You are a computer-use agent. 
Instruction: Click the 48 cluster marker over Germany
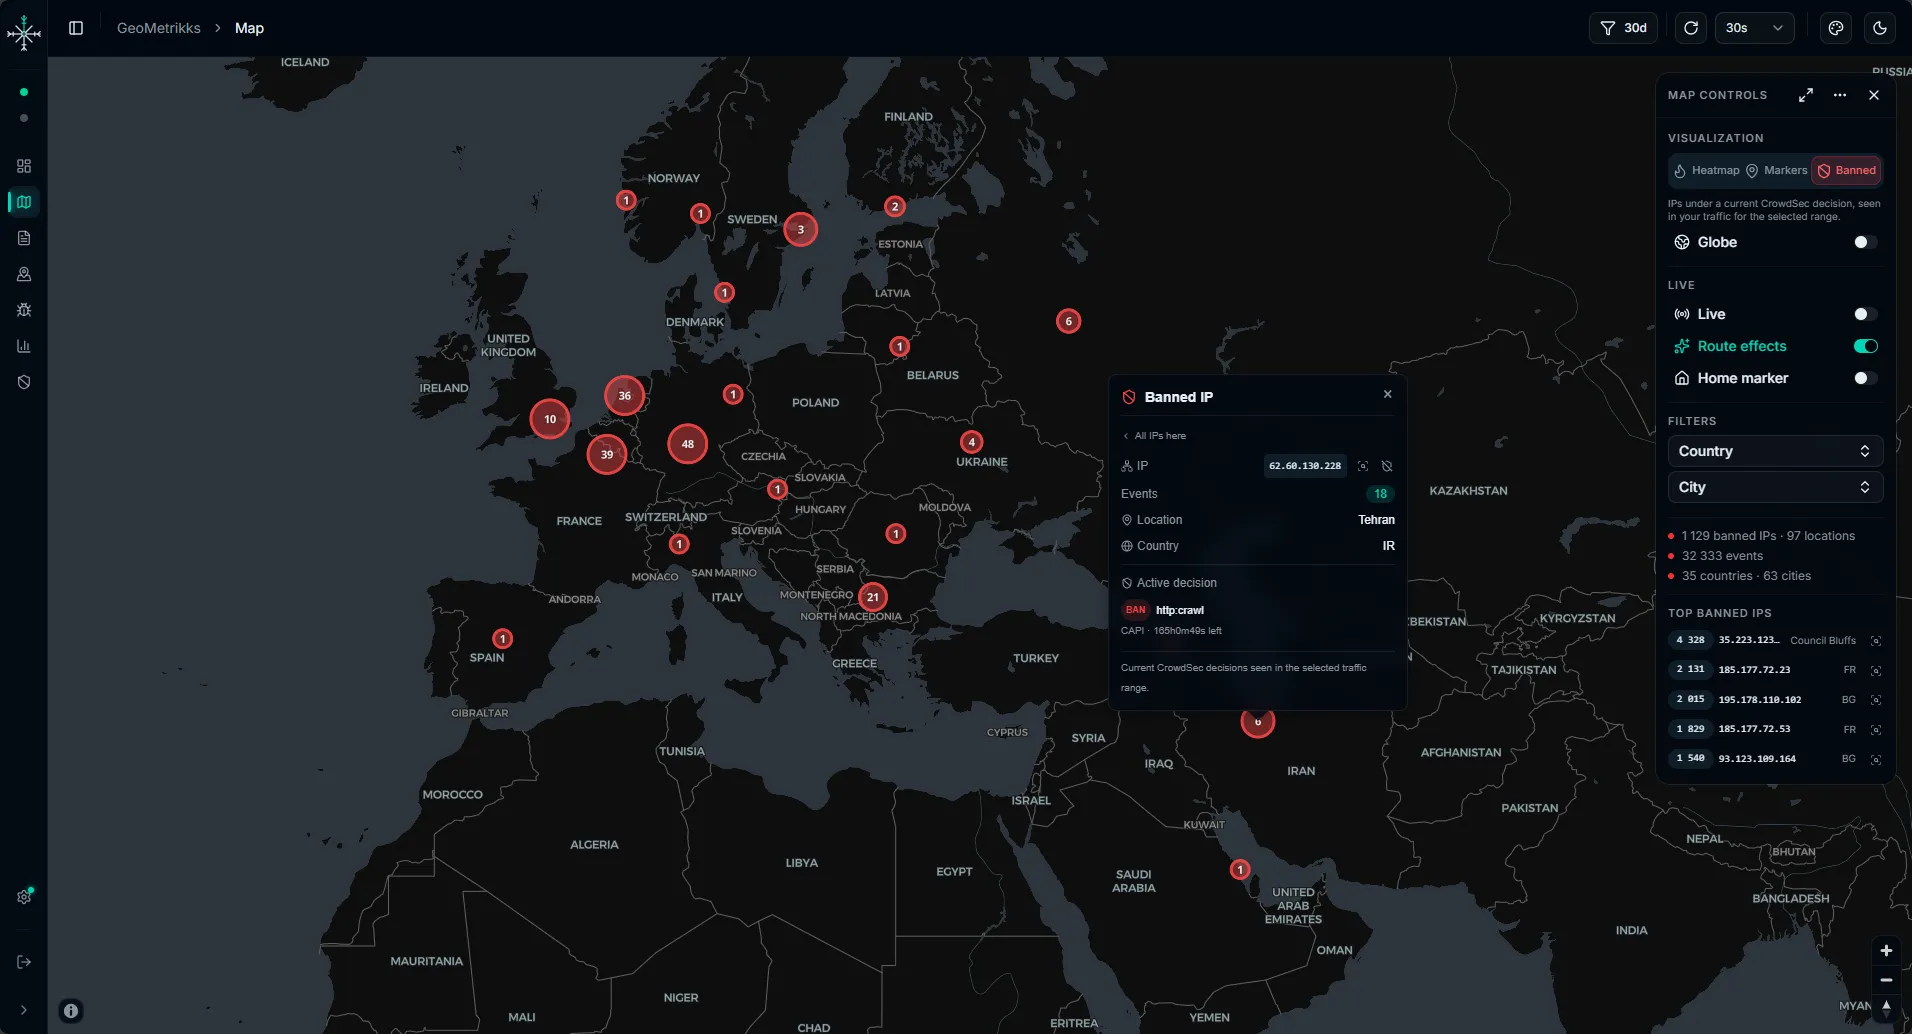coord(688,444)
